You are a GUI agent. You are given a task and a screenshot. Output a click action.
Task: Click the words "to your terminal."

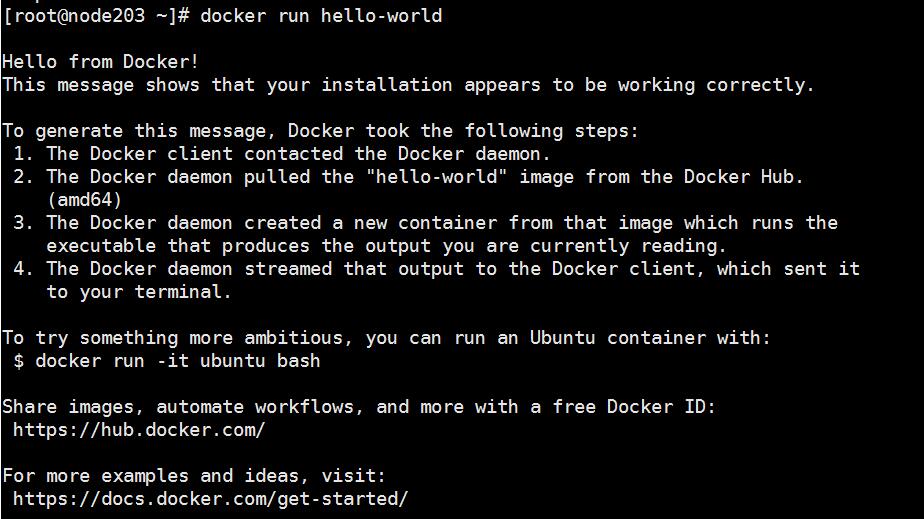coord(139,292)
